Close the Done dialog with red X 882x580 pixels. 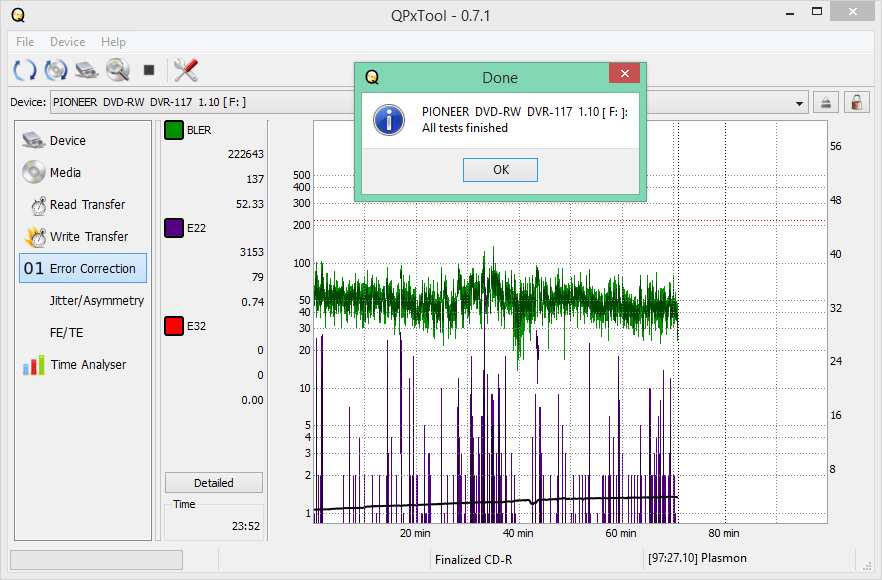click(624, 74)
